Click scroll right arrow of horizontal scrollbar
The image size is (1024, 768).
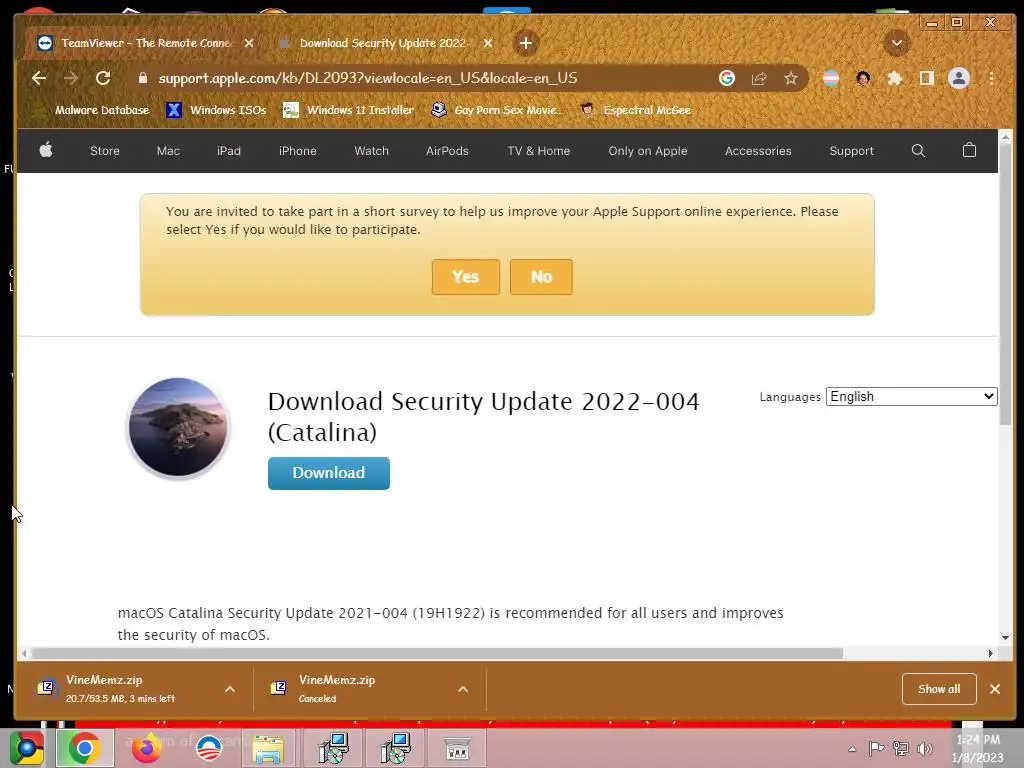991,653
